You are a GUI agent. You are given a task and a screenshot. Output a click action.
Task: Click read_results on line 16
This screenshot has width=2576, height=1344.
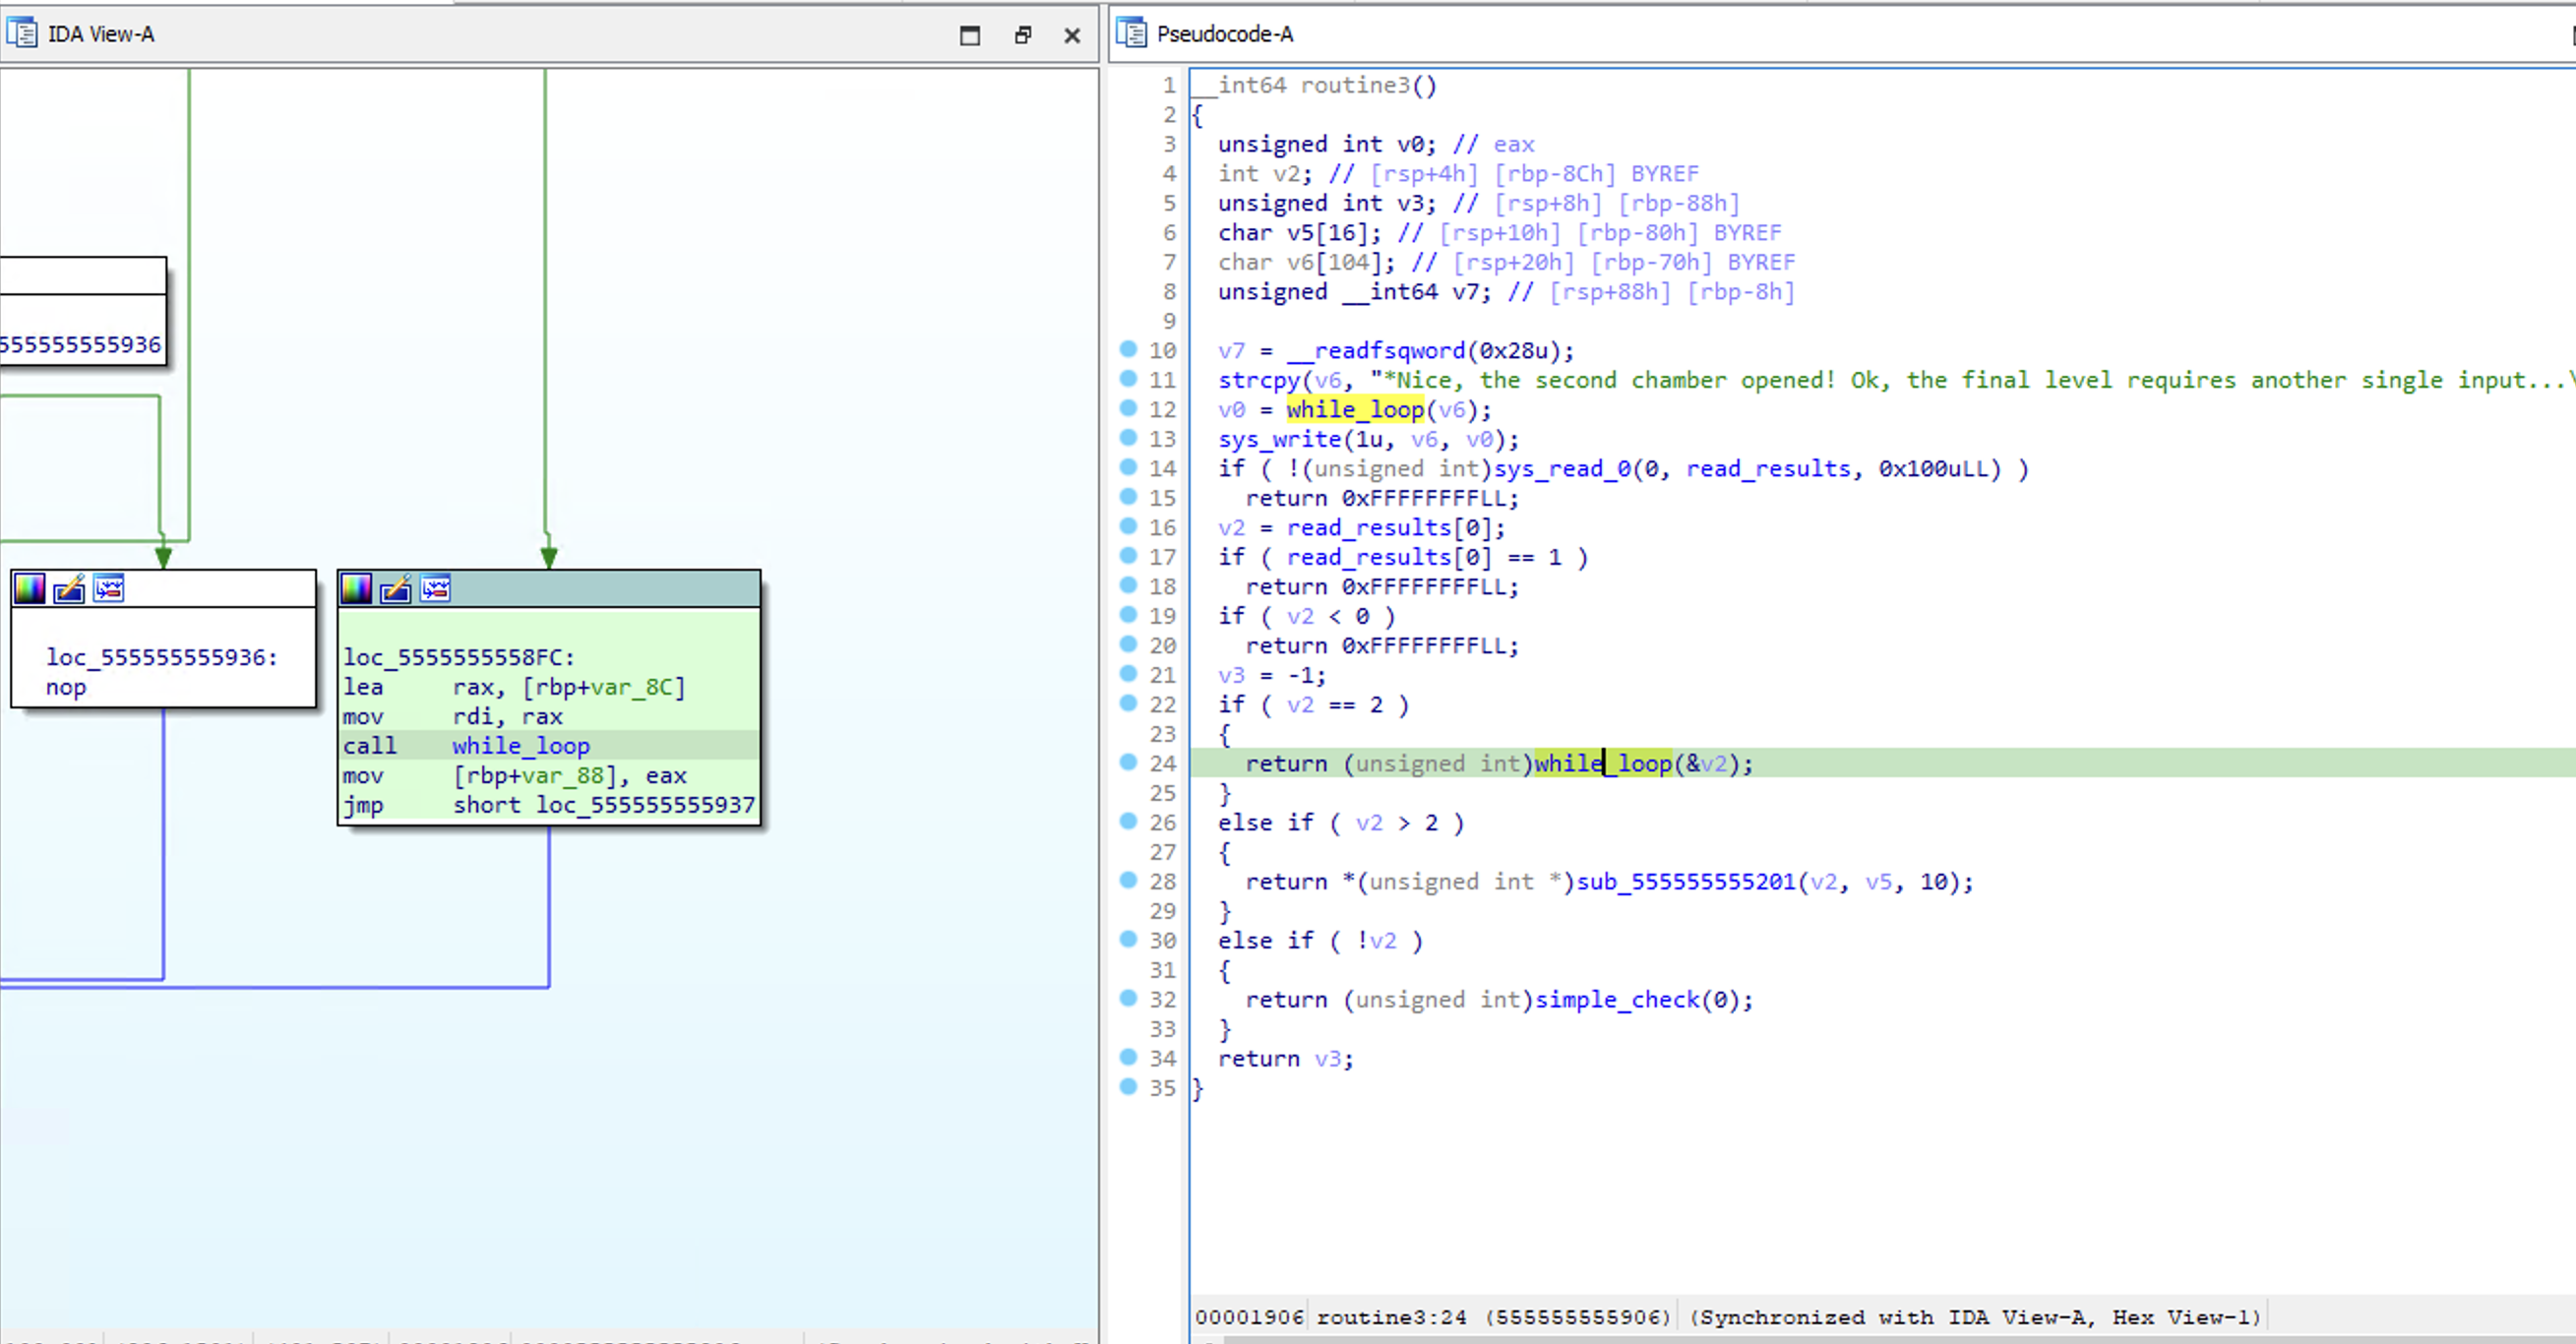coord(1369,528)
